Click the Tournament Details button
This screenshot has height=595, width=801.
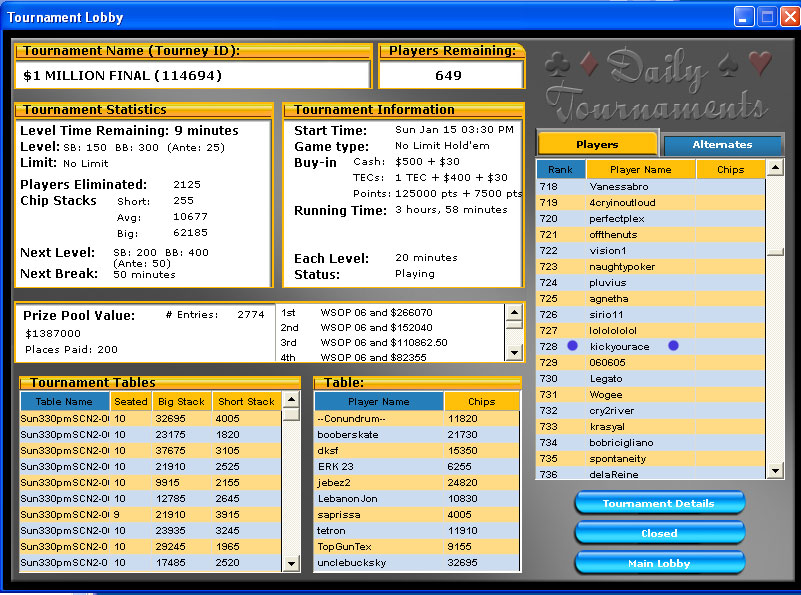[659, 503]
